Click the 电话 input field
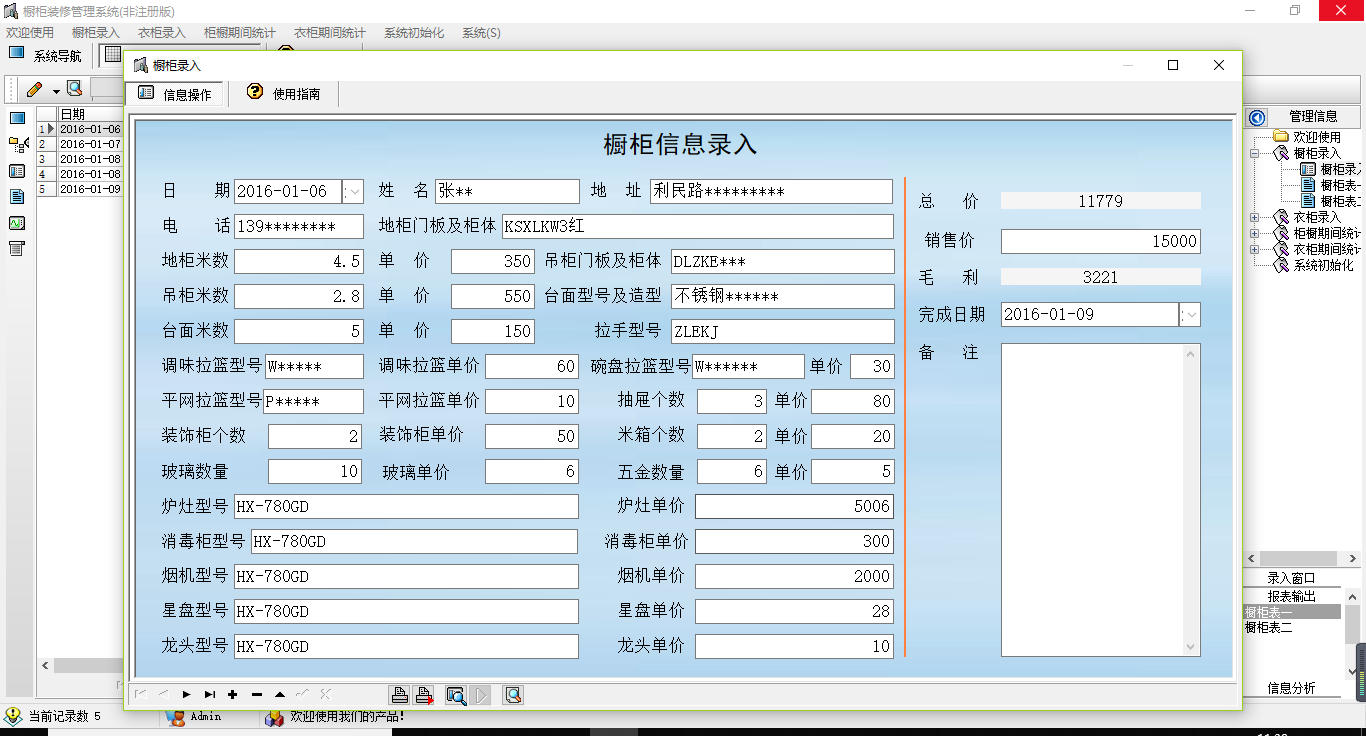 pyautogui.click(x=299, y=226)
